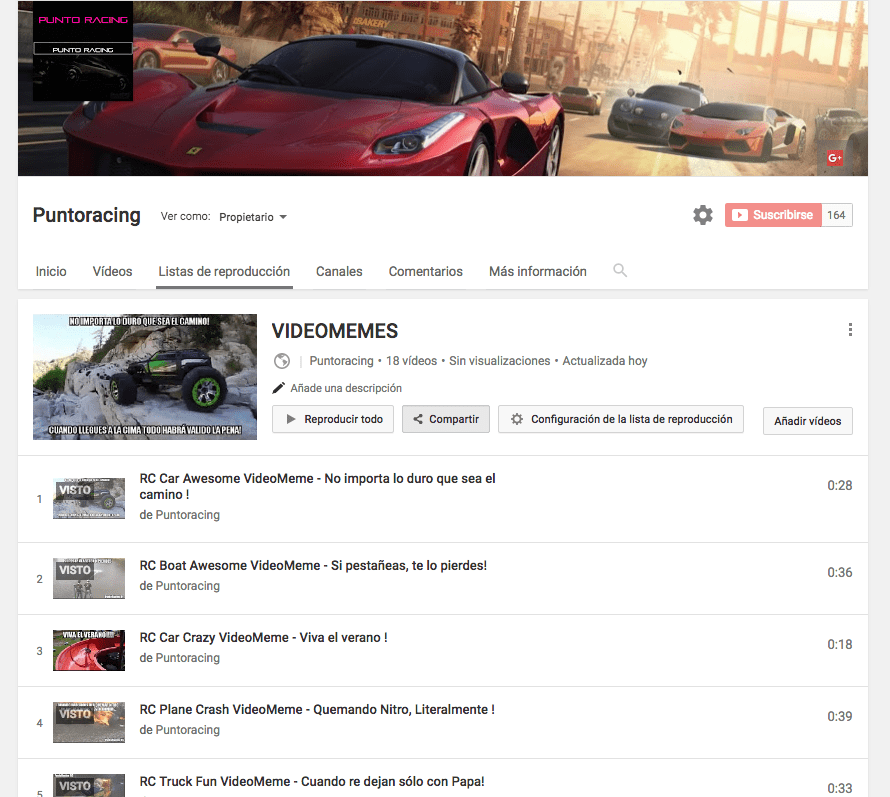Click the Puntoracing channel name heading
The image size is (890, 797).
pos(87,216)
